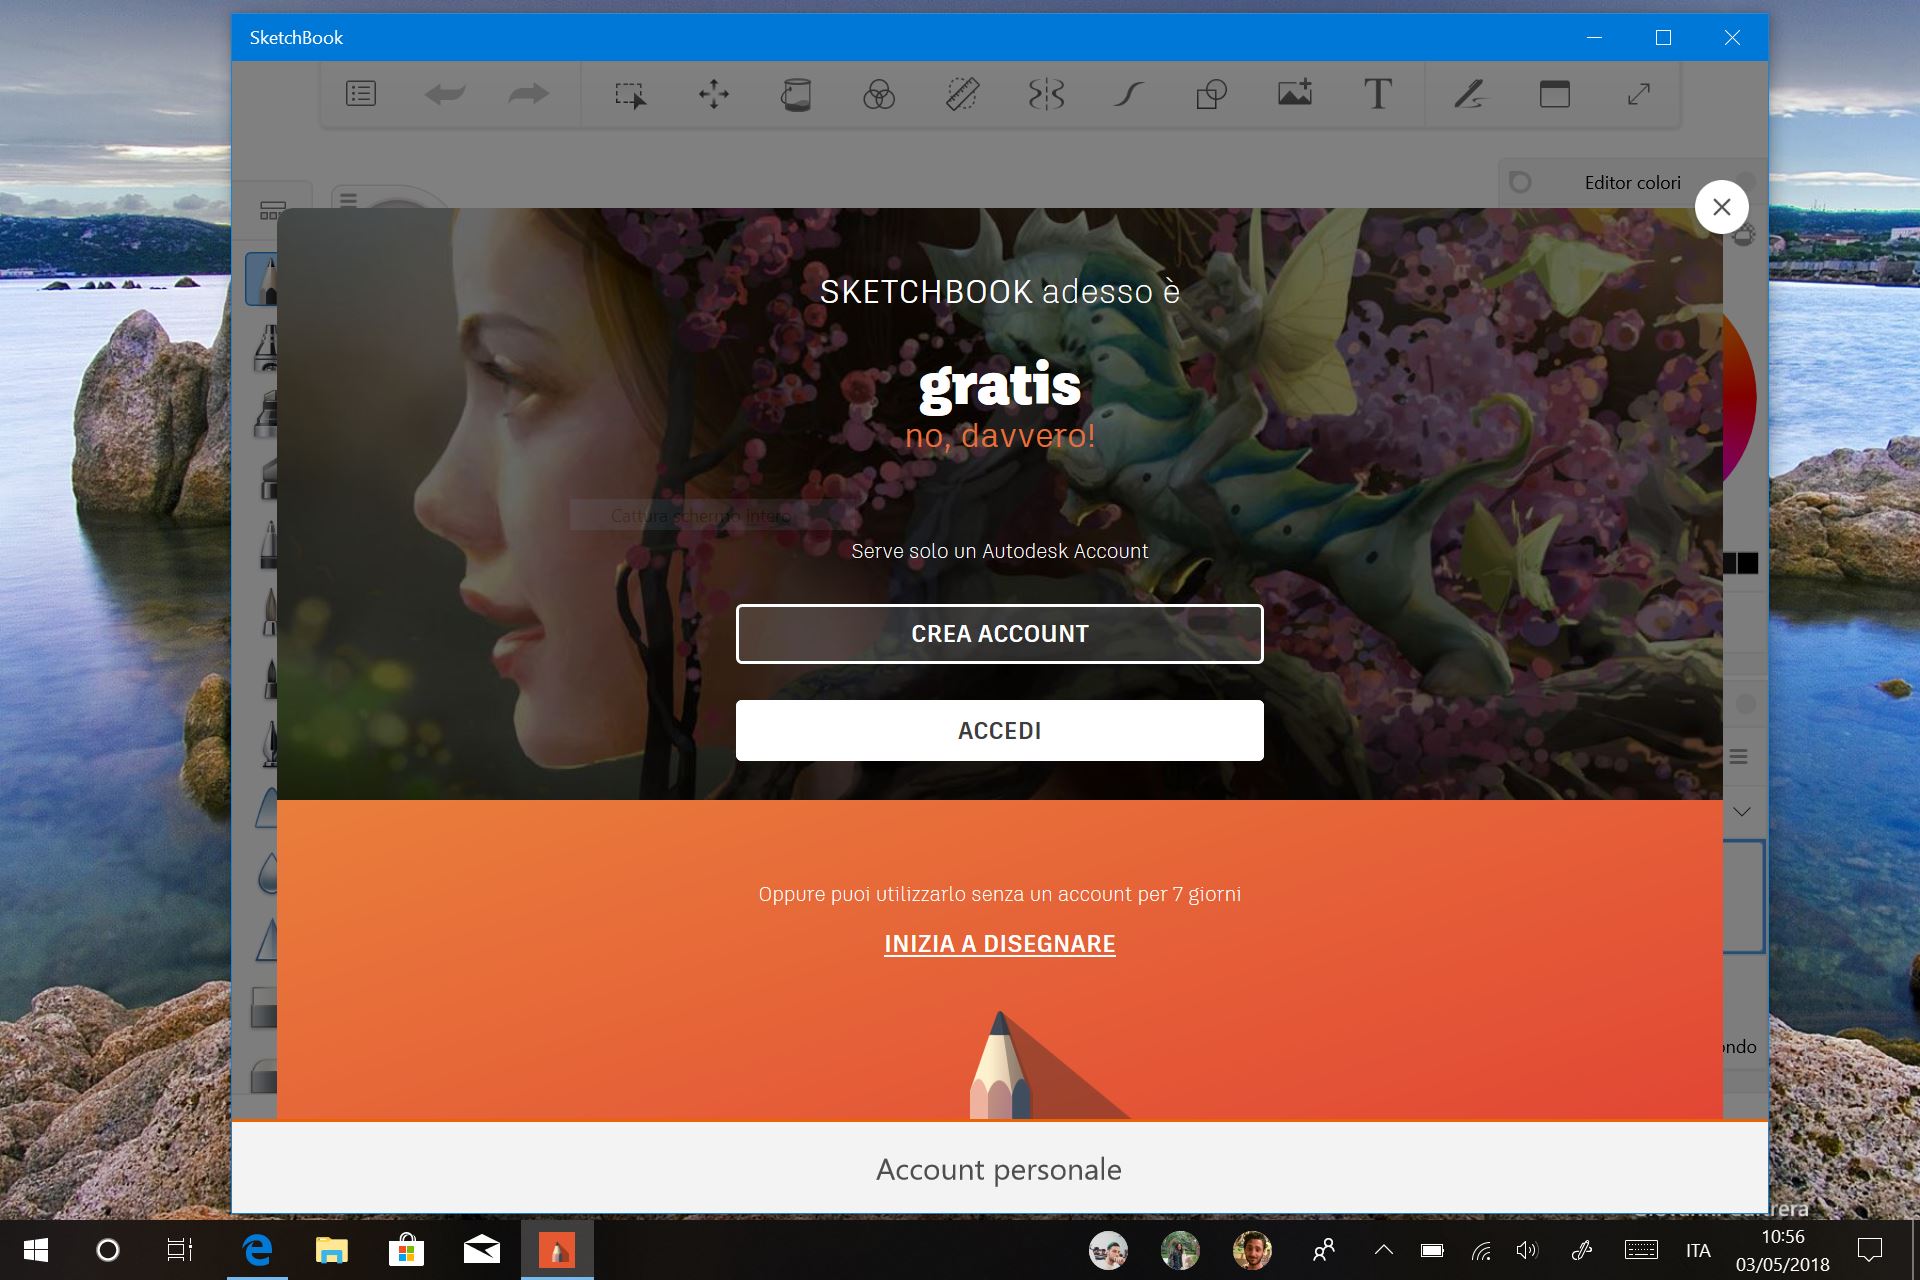This screenshot has width=1920, height=1280.
Task: Click the SketchBook taskbar icon
Action: (557, 1250)
